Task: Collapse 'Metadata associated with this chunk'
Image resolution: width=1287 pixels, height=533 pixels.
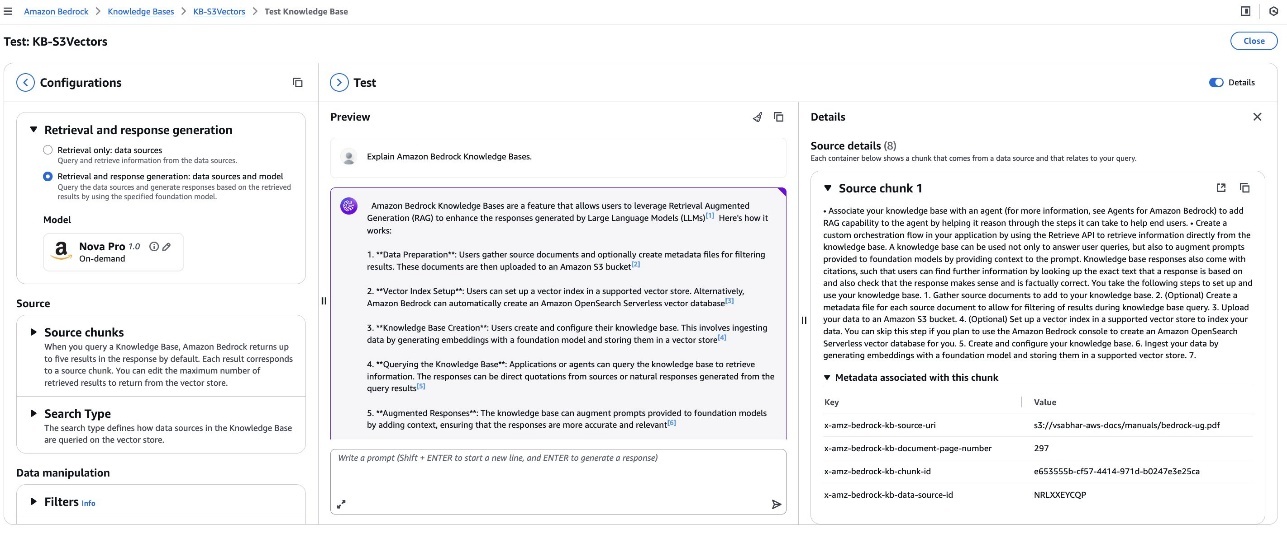Action: pos(827,378)
